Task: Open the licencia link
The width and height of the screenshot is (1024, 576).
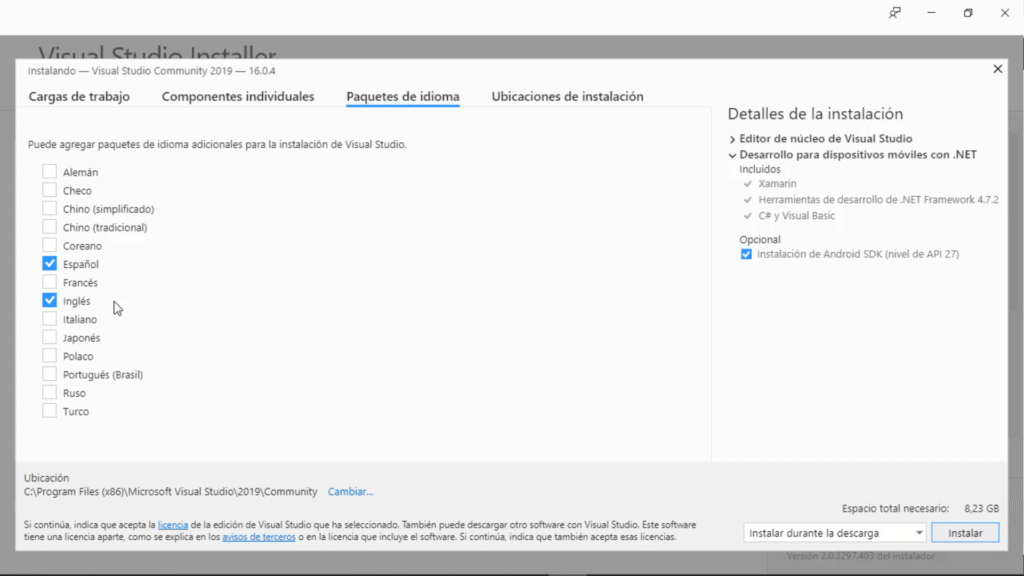Action: click(173, 525)
